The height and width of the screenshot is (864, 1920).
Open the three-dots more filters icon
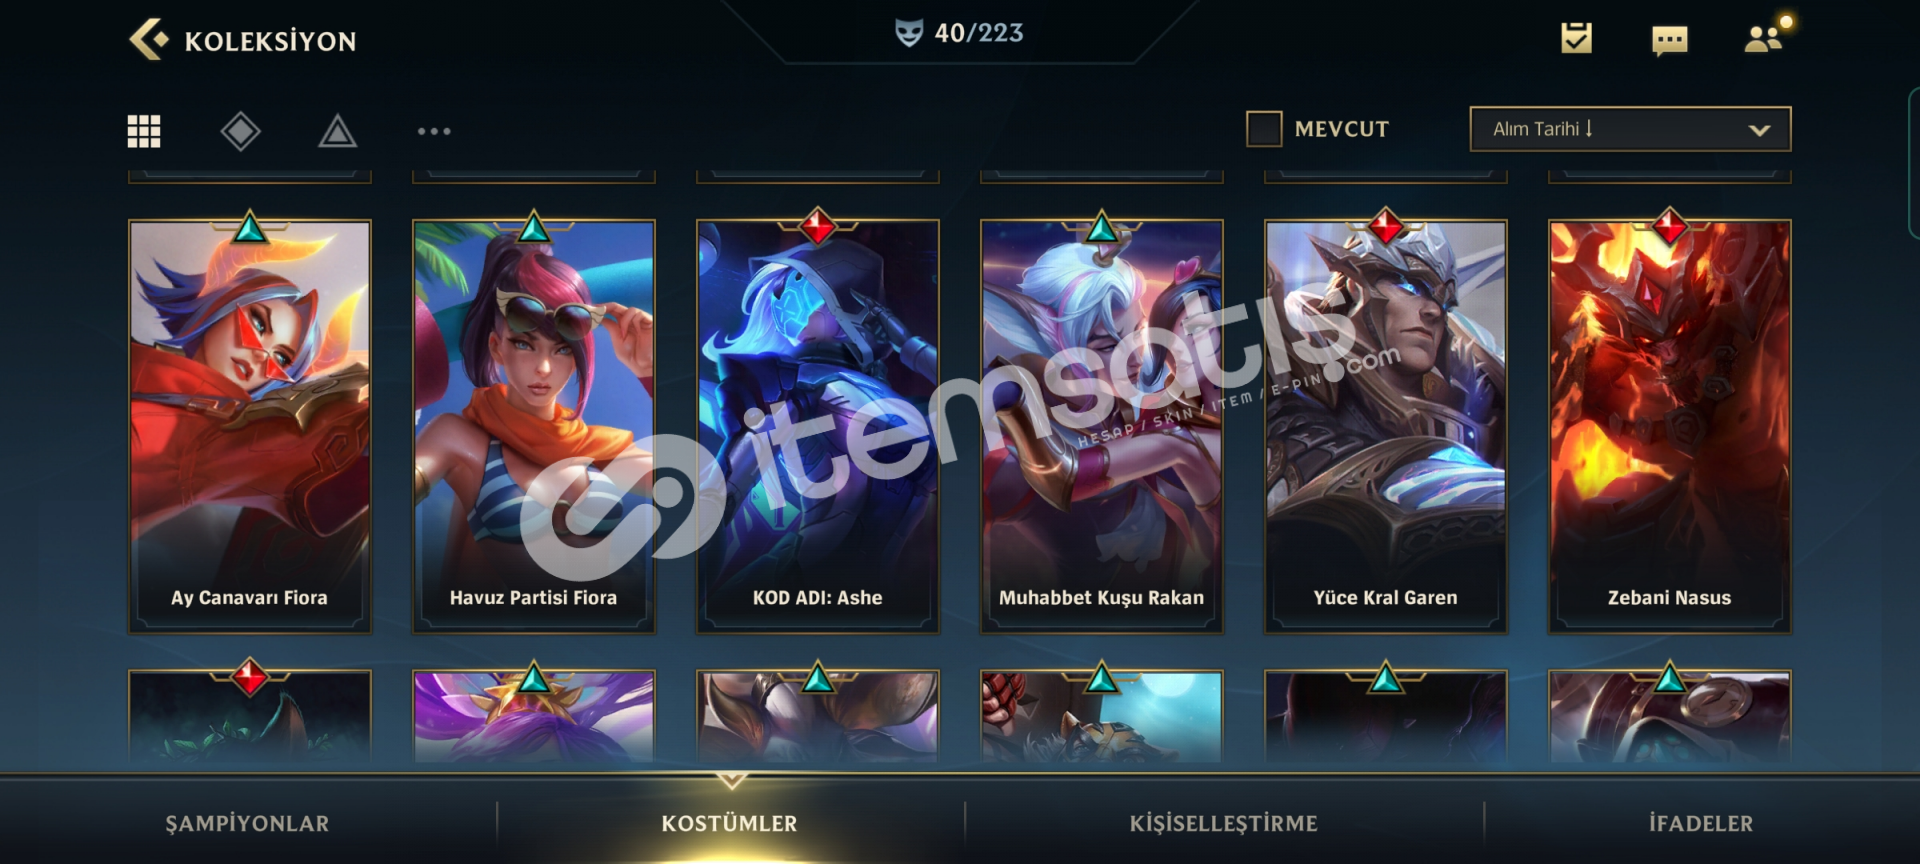point(434,131)
